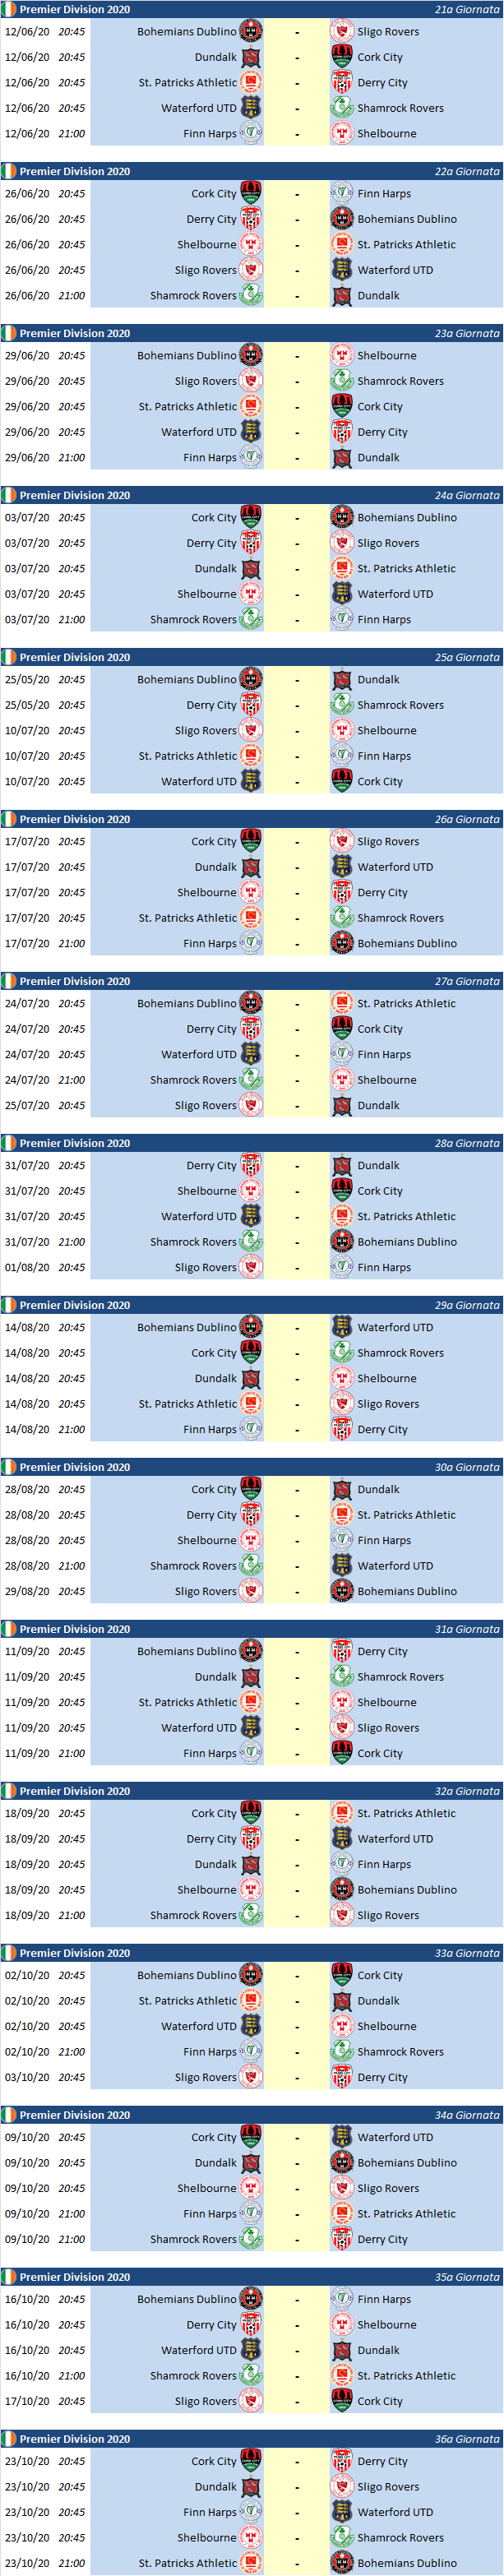Click Finn Harps team name in 27a Giornata
This screenshot has width=504, height=2576.
click(384, 1055)
